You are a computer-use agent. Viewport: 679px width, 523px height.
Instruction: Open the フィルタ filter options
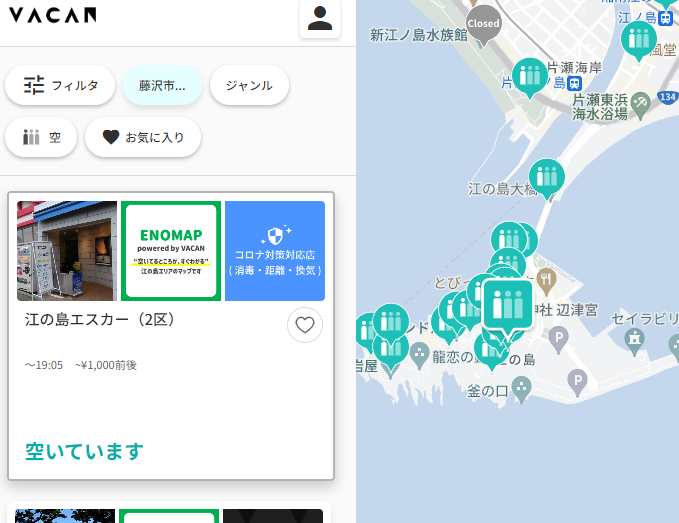(60, 85)
